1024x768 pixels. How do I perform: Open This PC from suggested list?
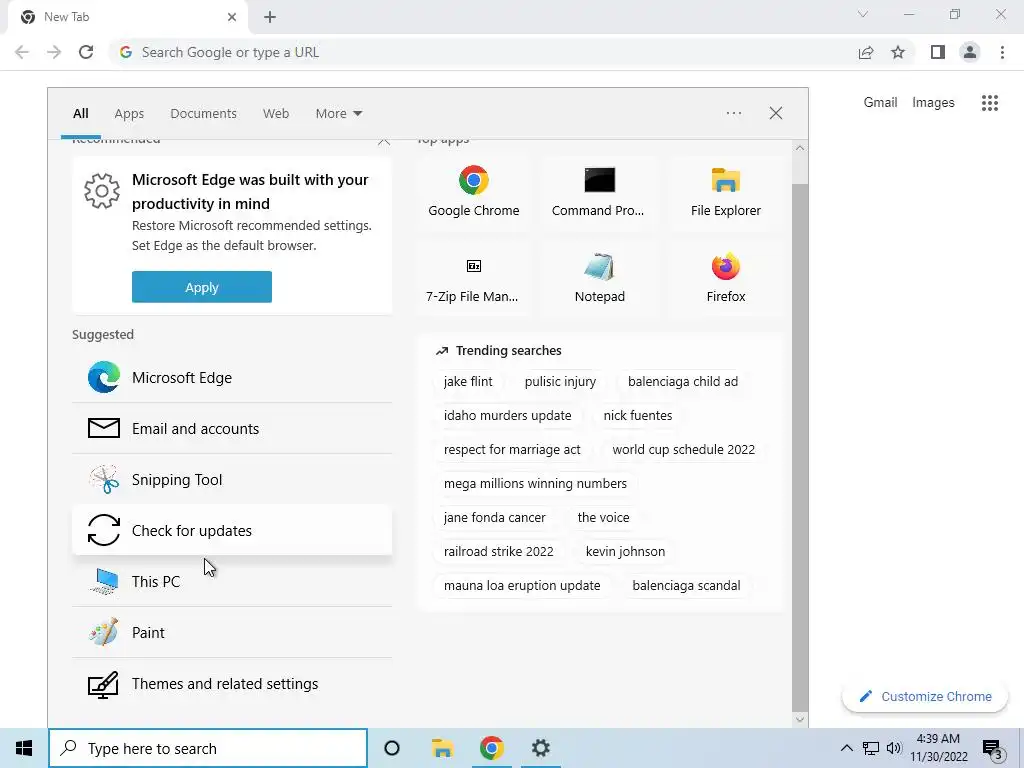(232, 581)
